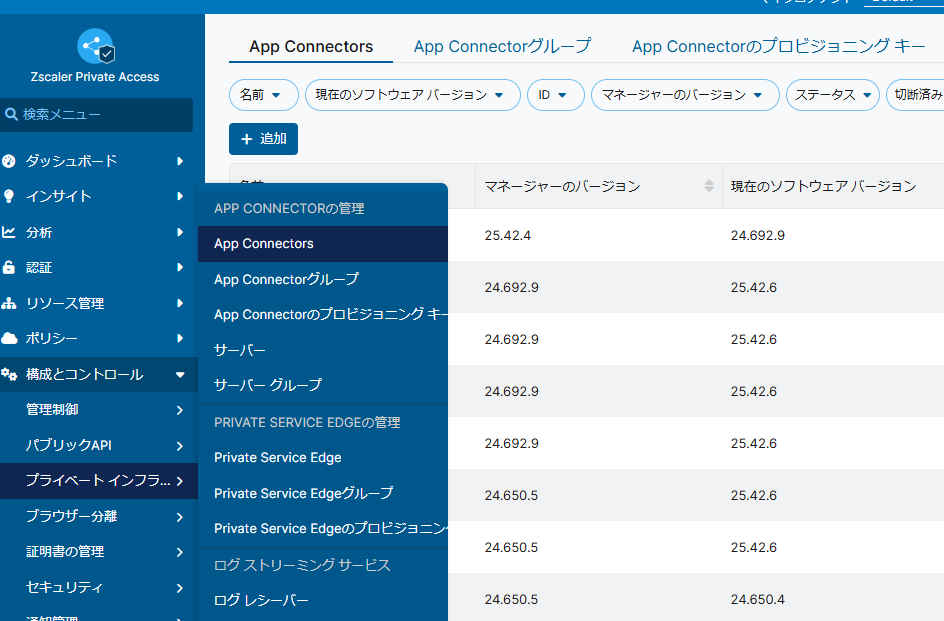Select Private Service Edgeのプロビジョニング in flyout
This screenshot has height=621, width=944.
(x=323, y=528)
